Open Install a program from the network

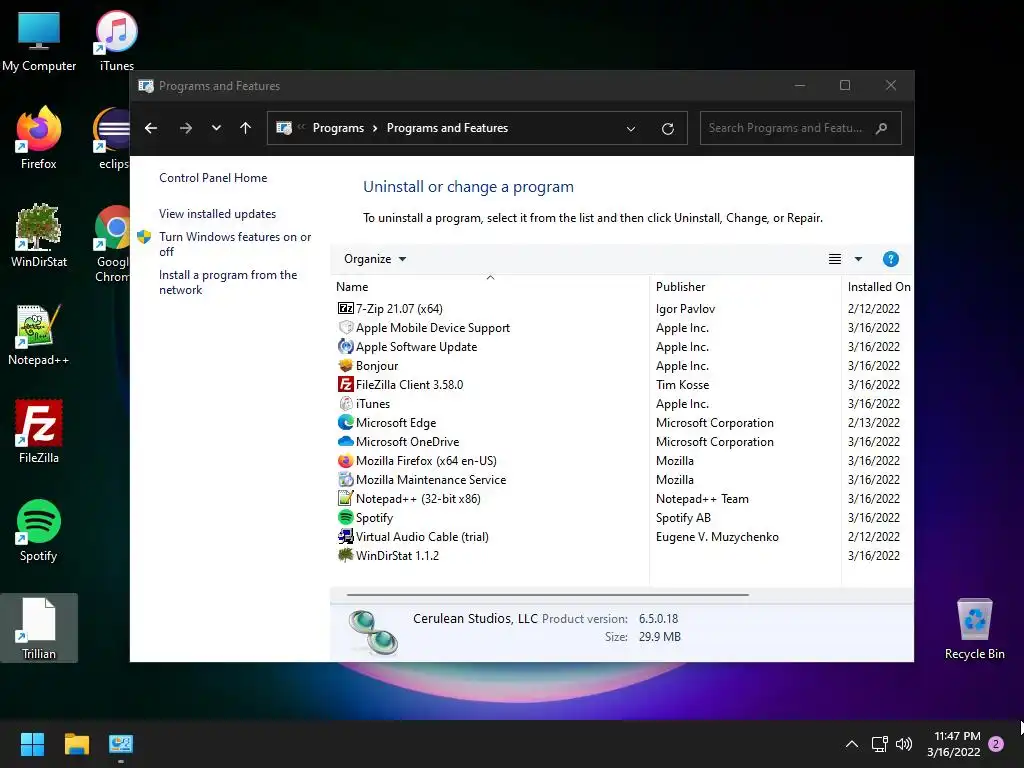click(x=228, y=282)
